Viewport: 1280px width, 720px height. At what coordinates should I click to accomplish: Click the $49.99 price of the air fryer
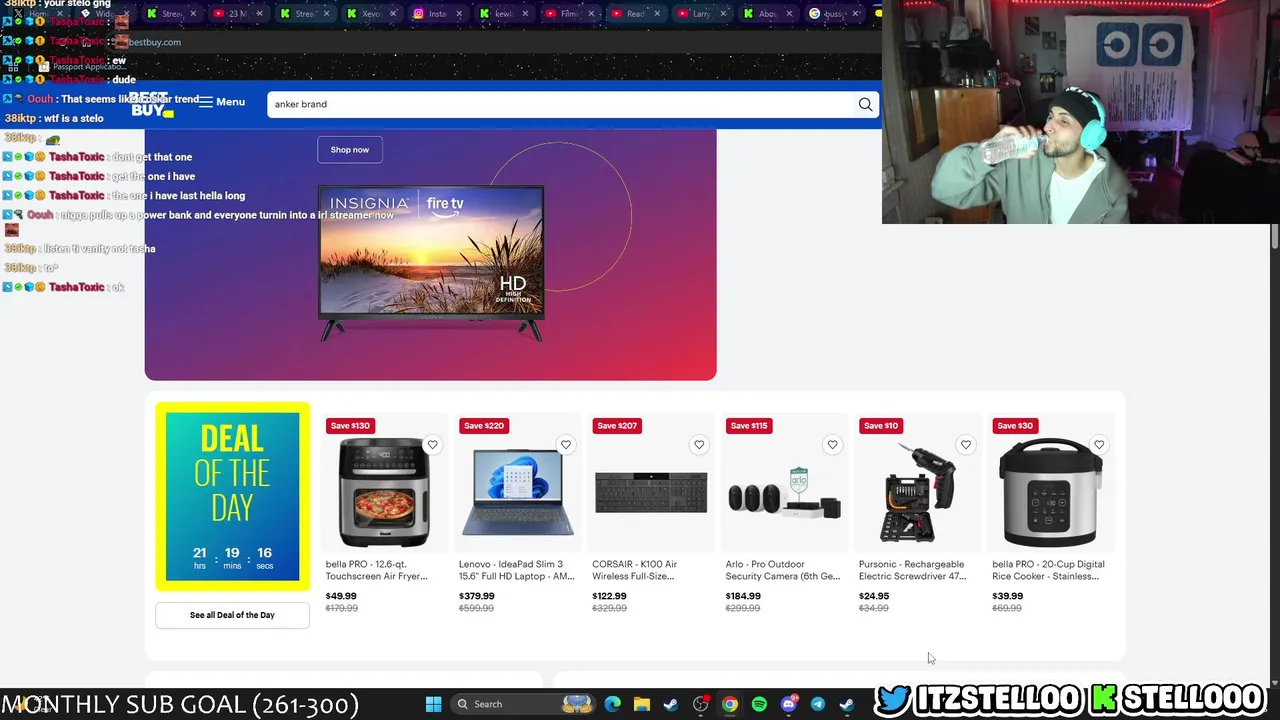341,596
